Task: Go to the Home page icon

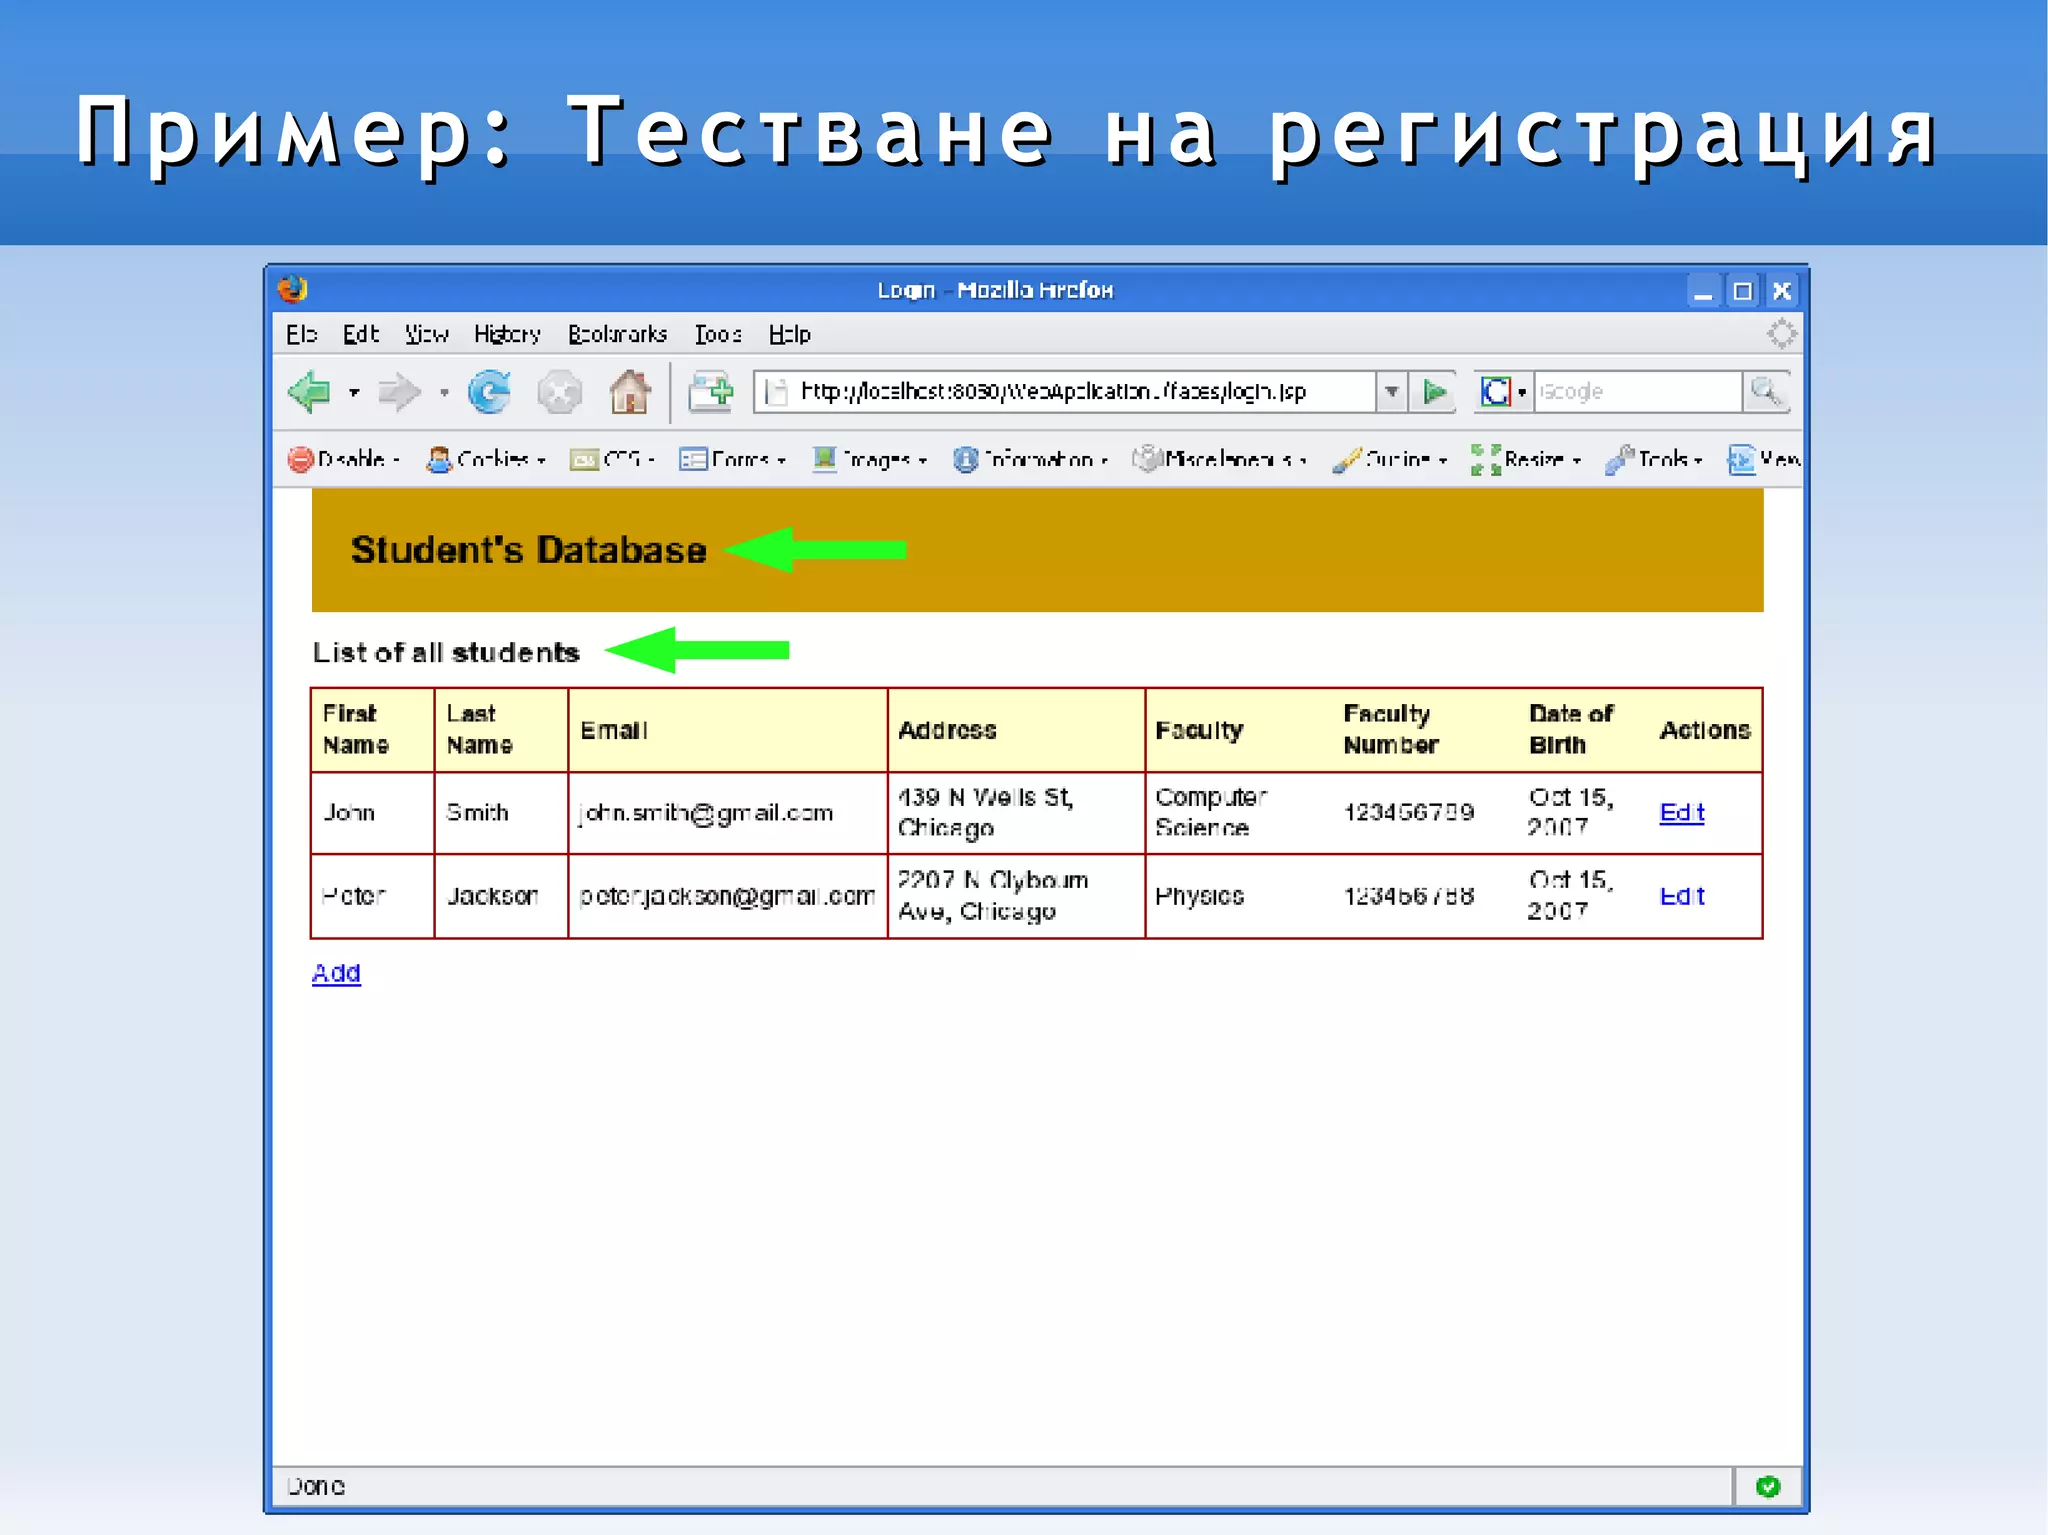Action: pos(630,391)
